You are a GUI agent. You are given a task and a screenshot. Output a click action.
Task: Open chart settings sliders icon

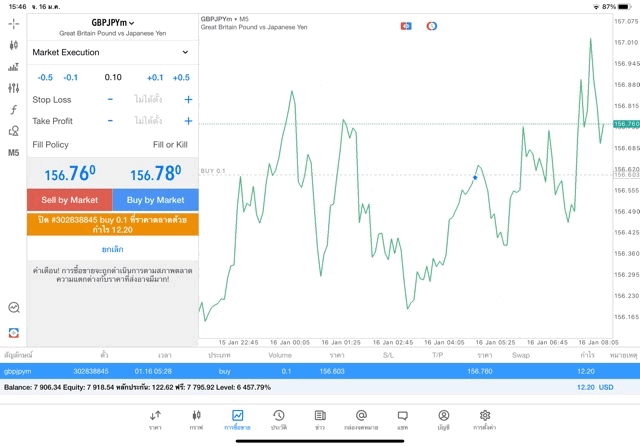coord(13,88)
